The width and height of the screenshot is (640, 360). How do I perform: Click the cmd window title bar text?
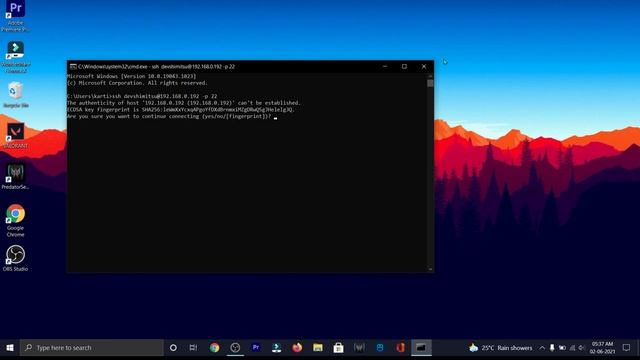156,67
